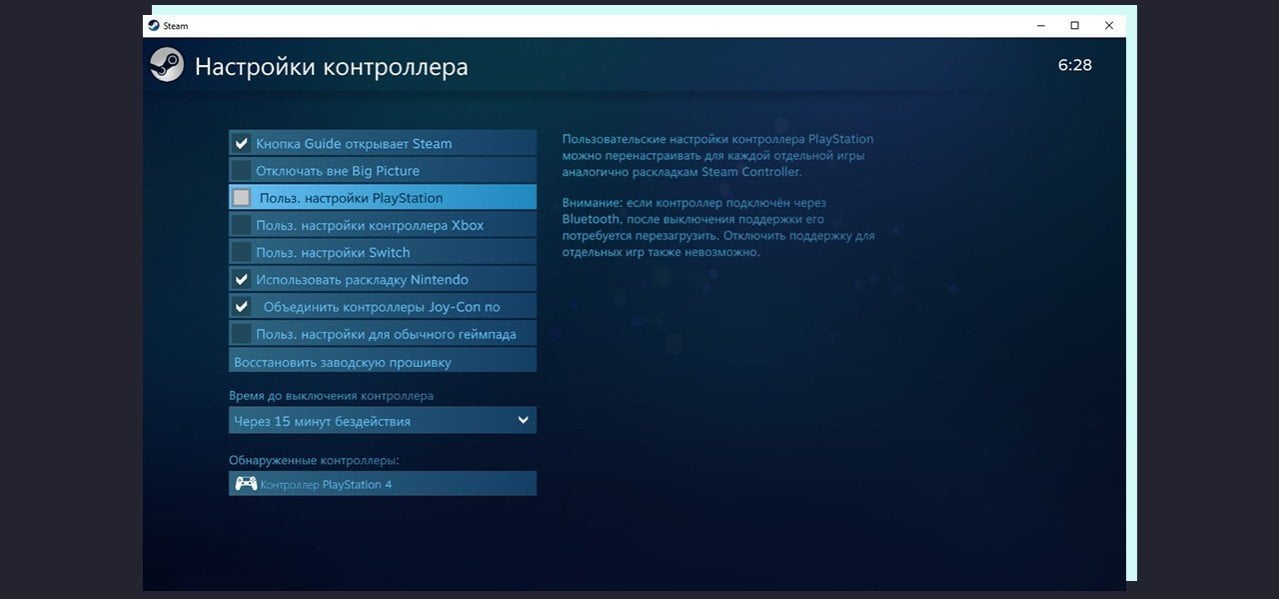Disable Использовать раскладку Nintendo checkbox
The width and height of the screenshot is (1279, 599).
pos(241,279)
